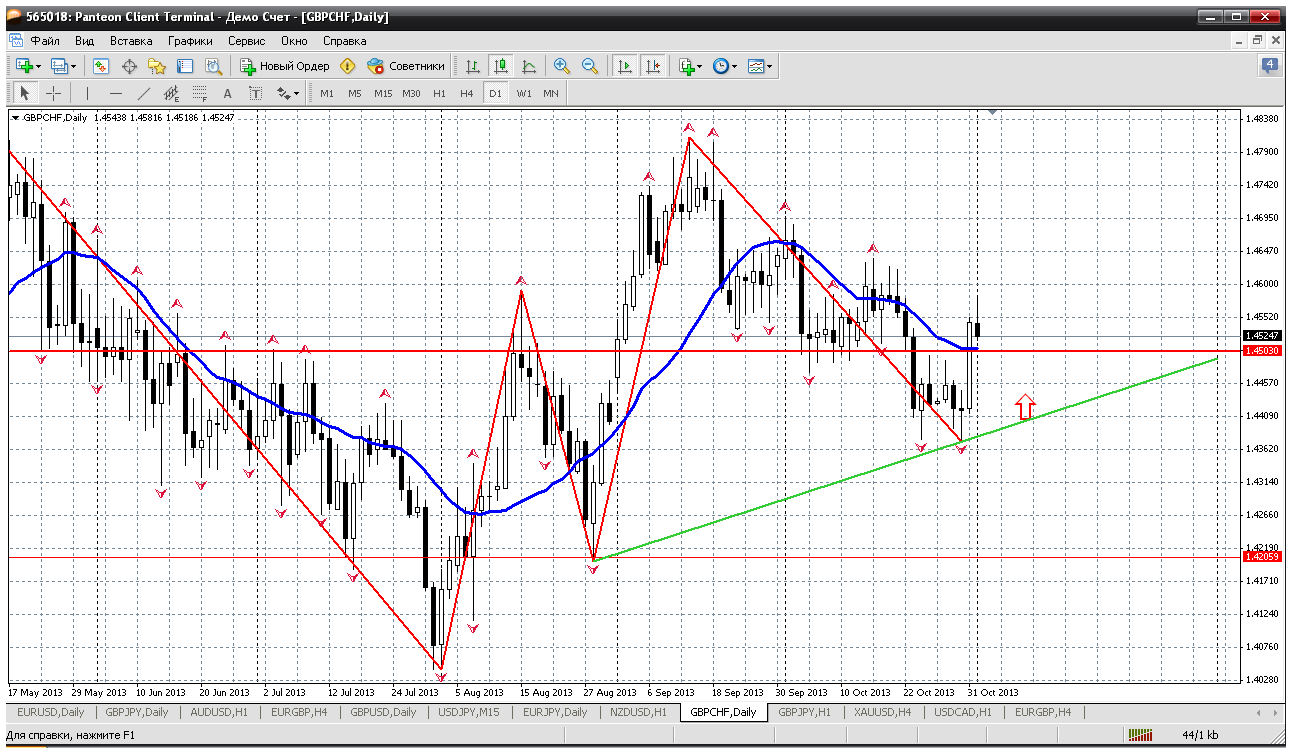Click the red price label 1.45030

click(1260, 351)
